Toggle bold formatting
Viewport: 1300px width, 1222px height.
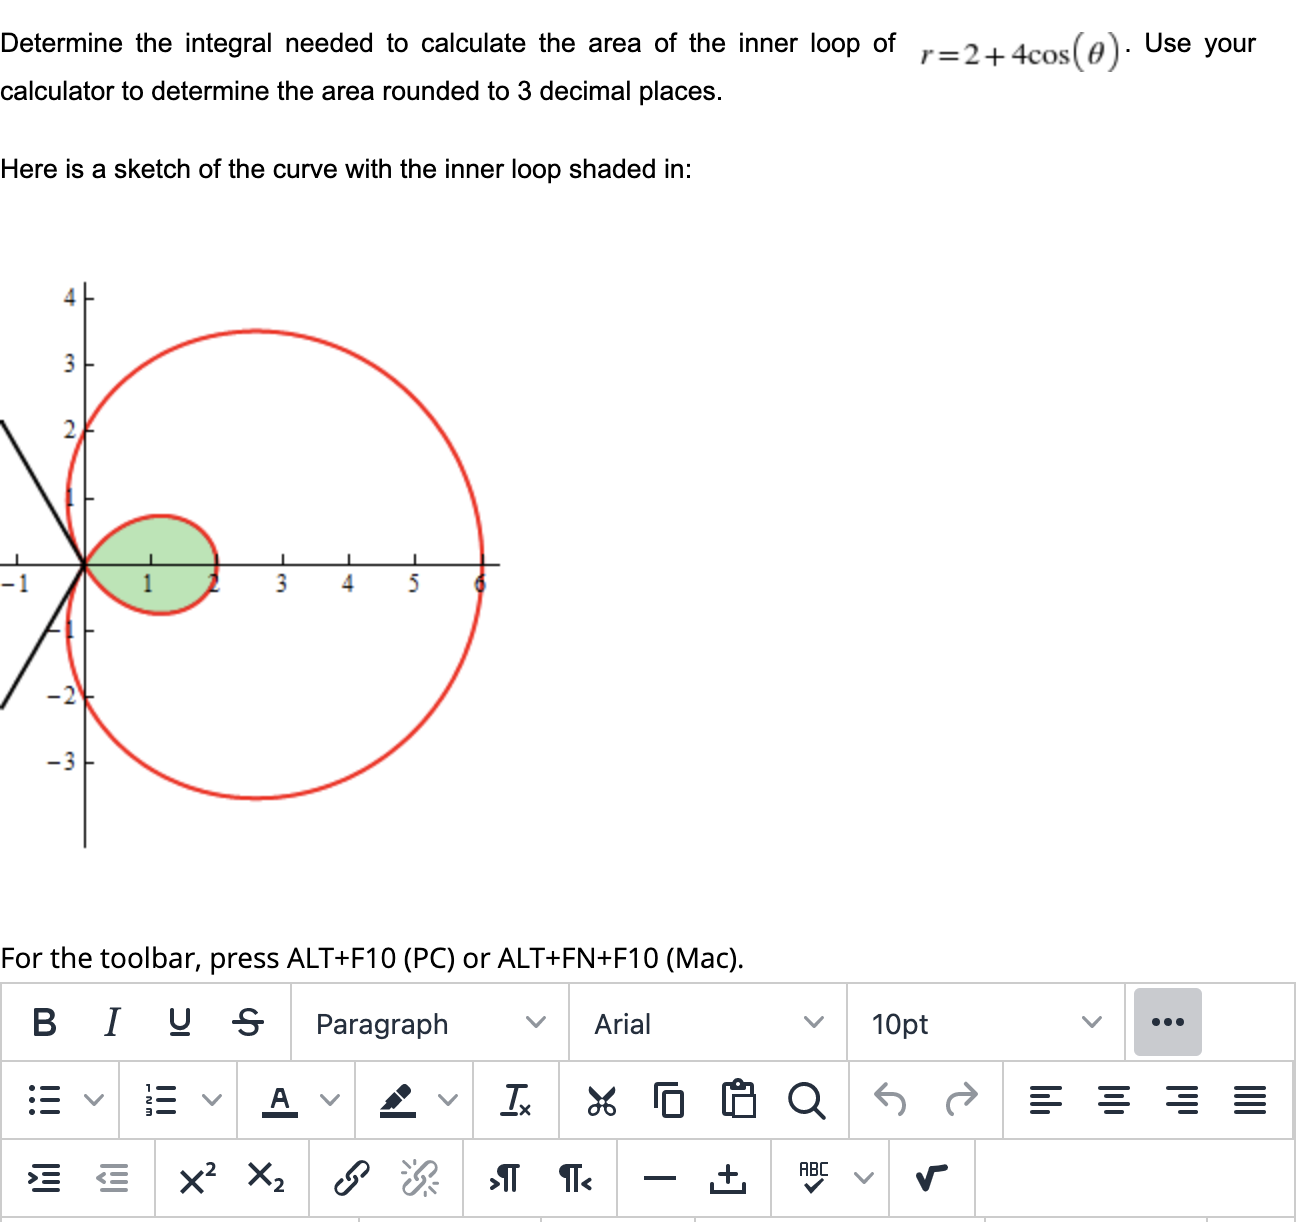click(x=43, y=1022)
